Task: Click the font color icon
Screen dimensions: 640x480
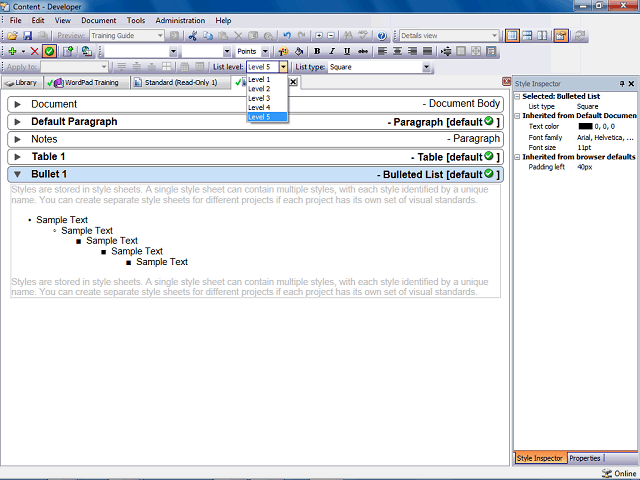Action: [x=283, y=51]
